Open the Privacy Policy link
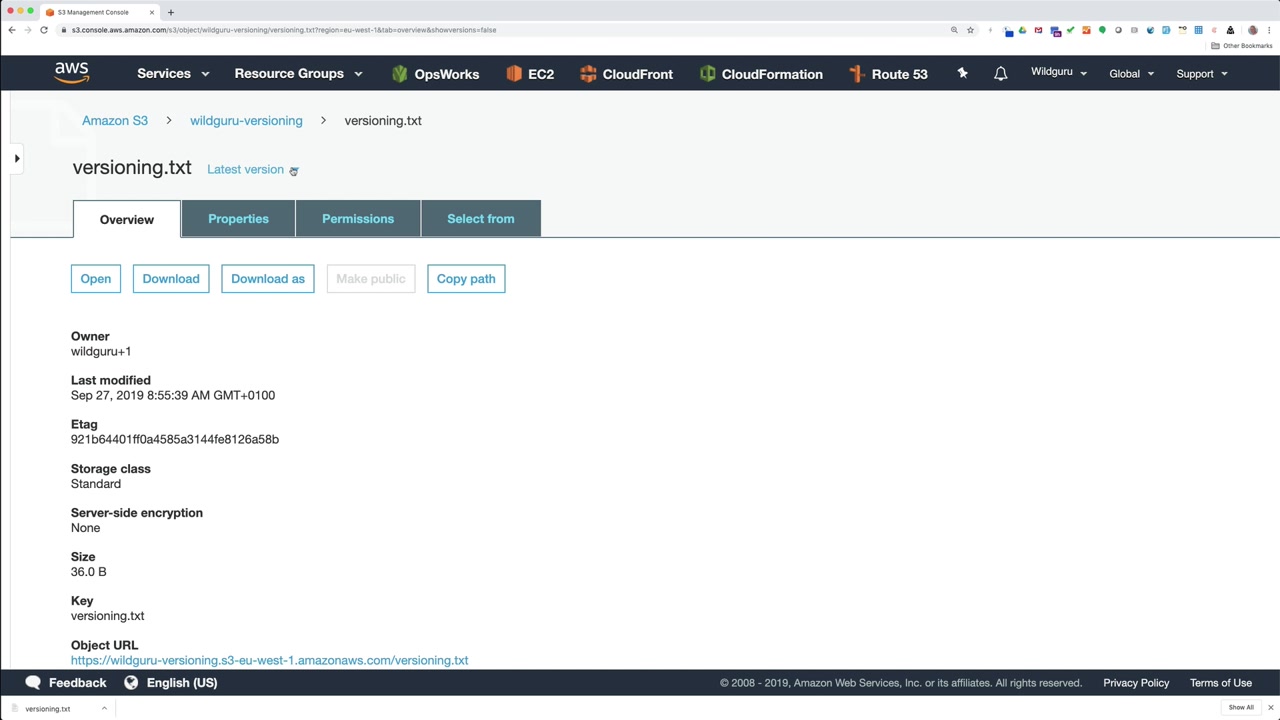1280x720 pixels. [x=1136, y=683]
